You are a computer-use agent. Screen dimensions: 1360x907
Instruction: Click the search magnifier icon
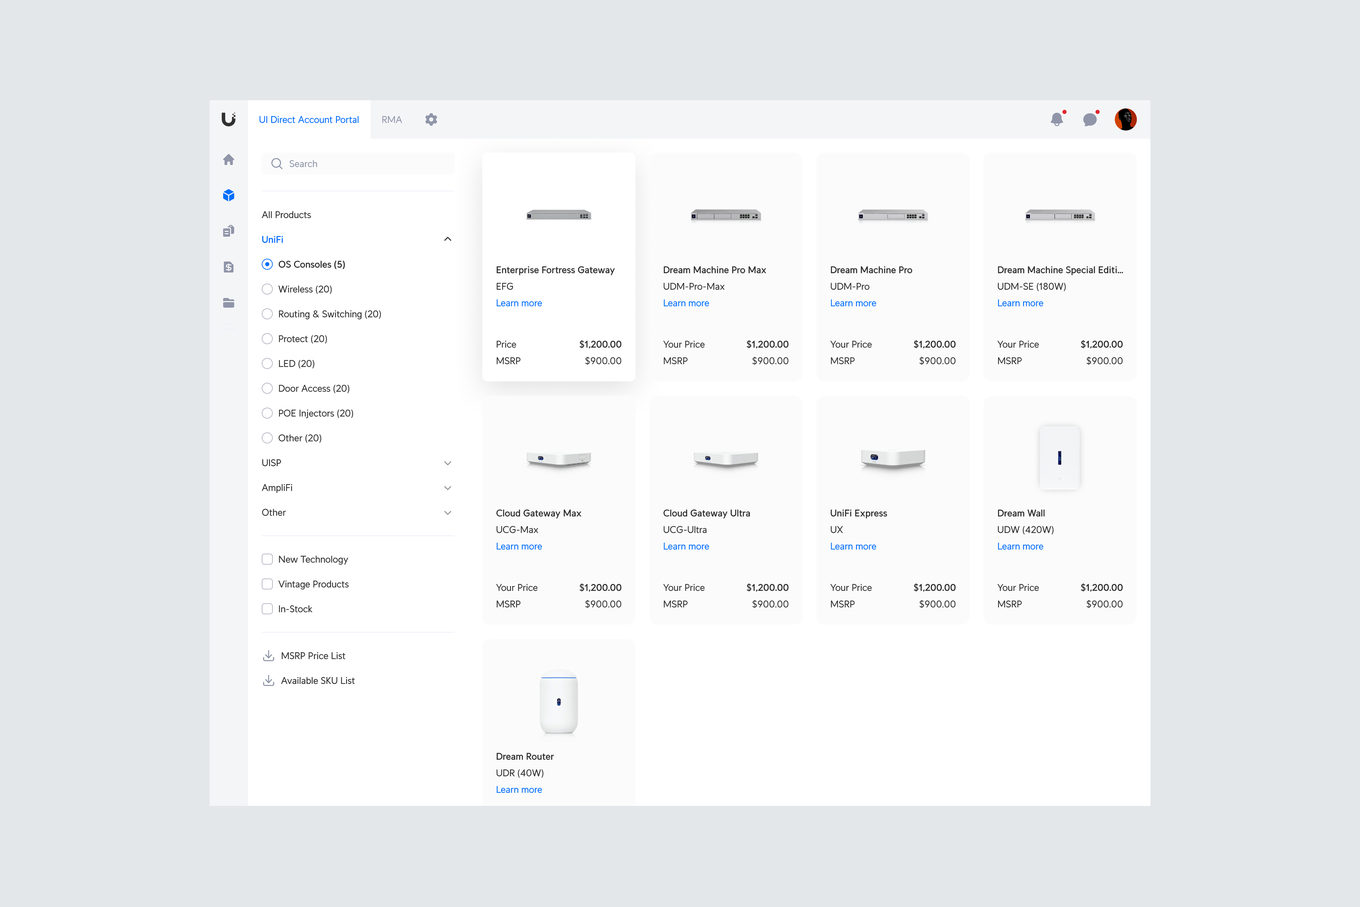277,164
